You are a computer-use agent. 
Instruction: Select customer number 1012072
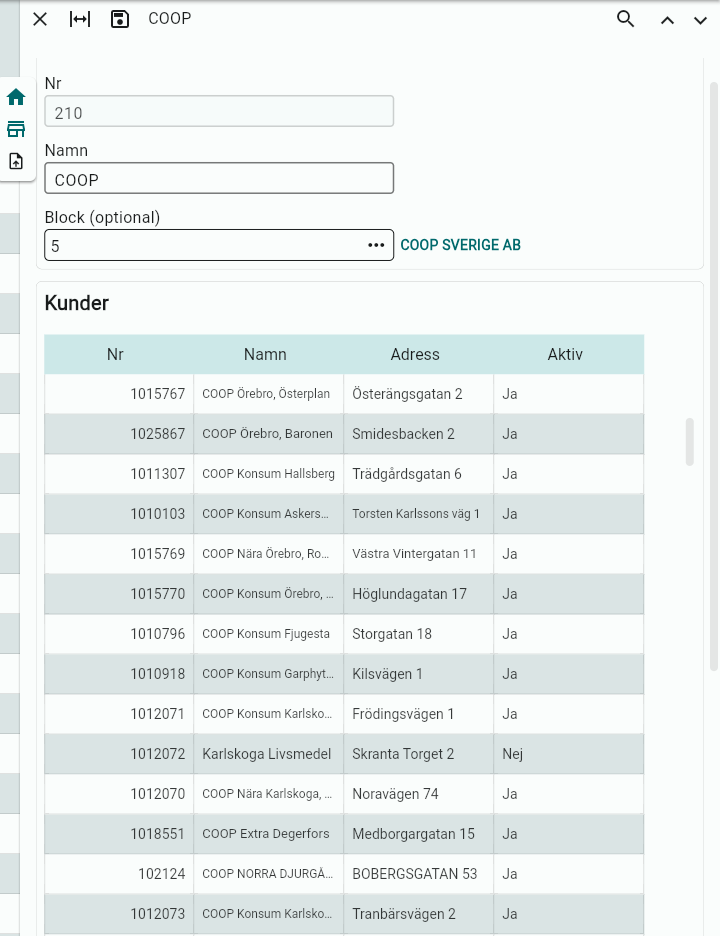coord(158,754)
